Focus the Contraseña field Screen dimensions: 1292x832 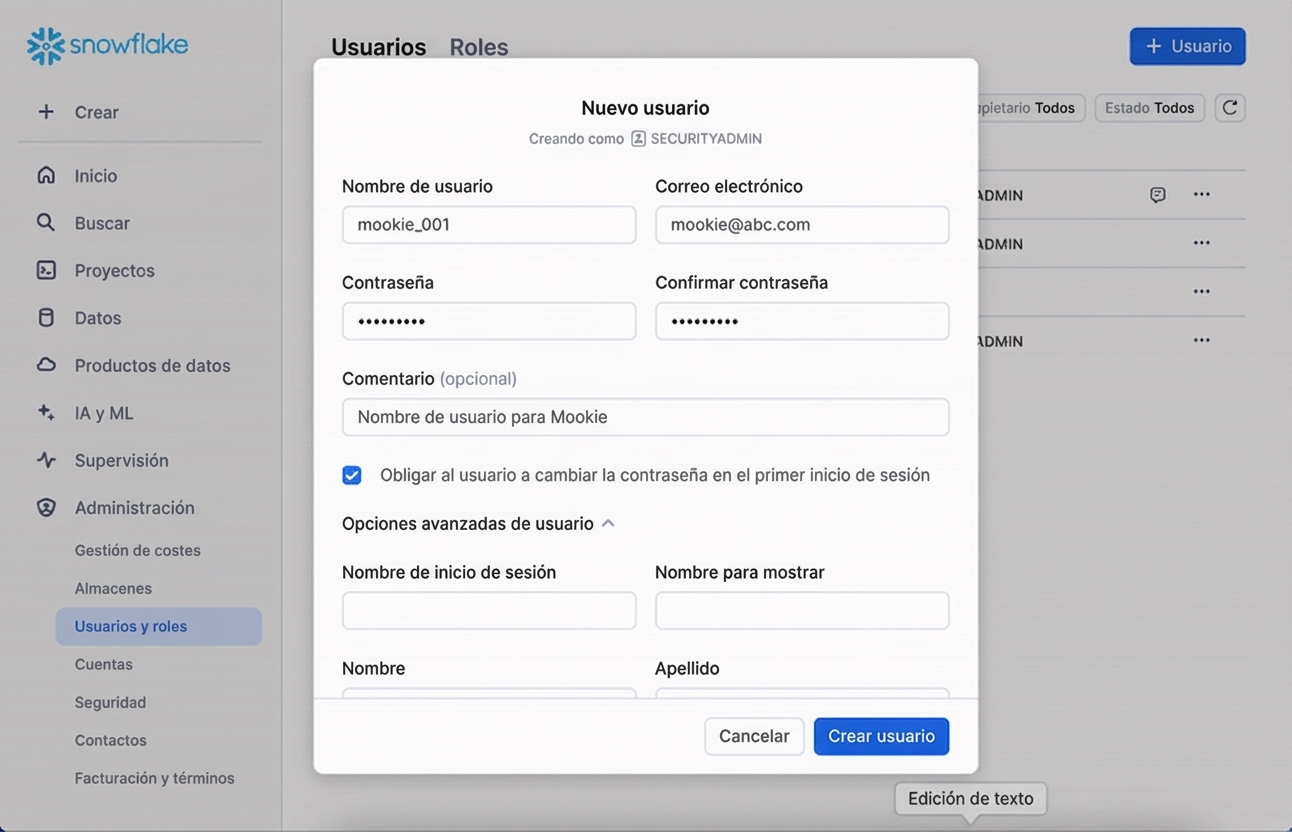coord(489,321)
